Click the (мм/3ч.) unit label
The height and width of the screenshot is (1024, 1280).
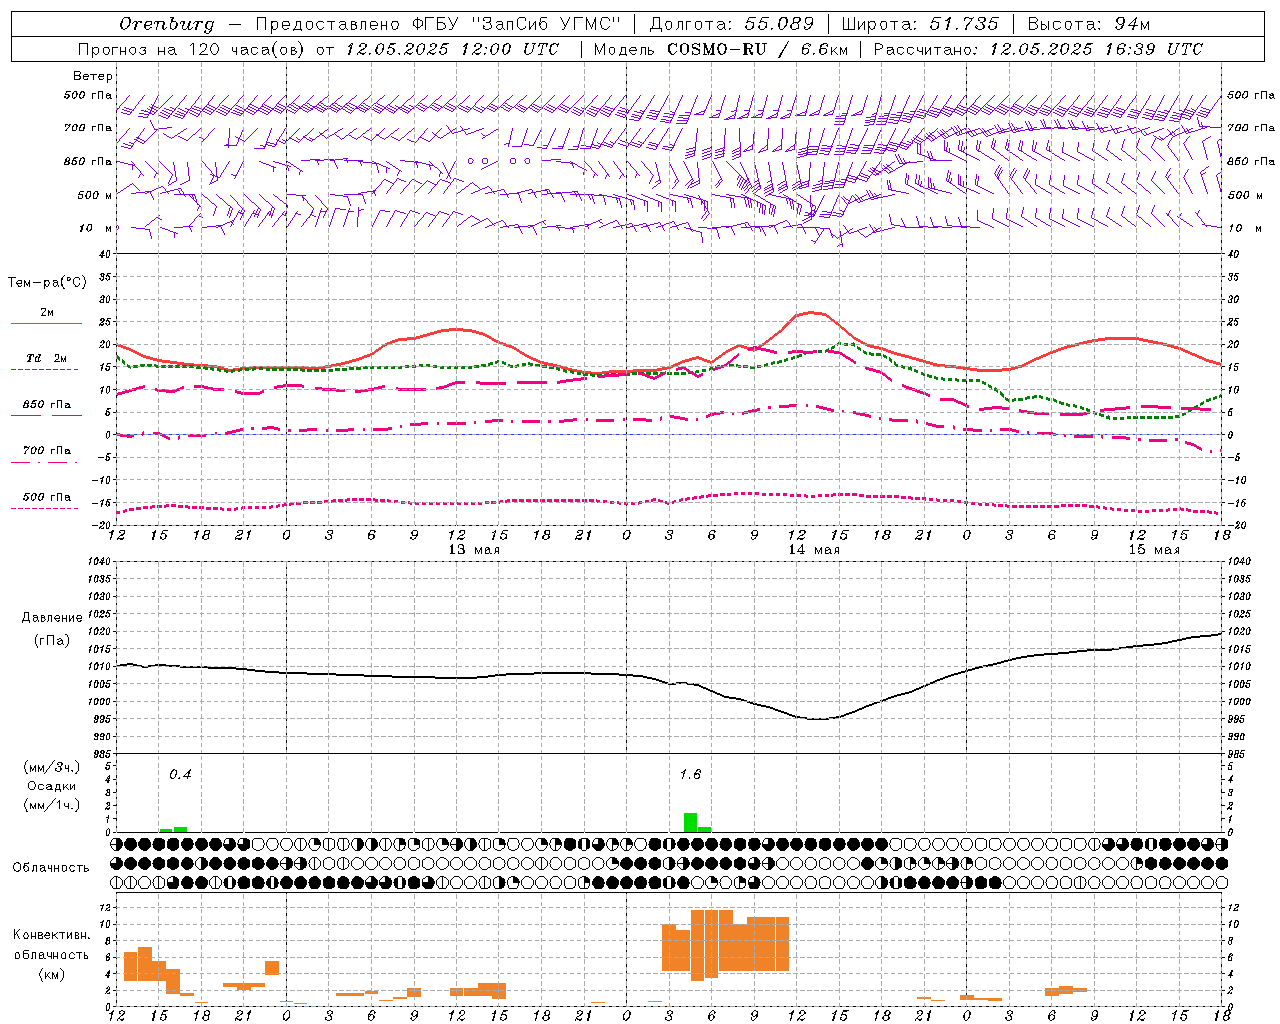coord(52,767)
